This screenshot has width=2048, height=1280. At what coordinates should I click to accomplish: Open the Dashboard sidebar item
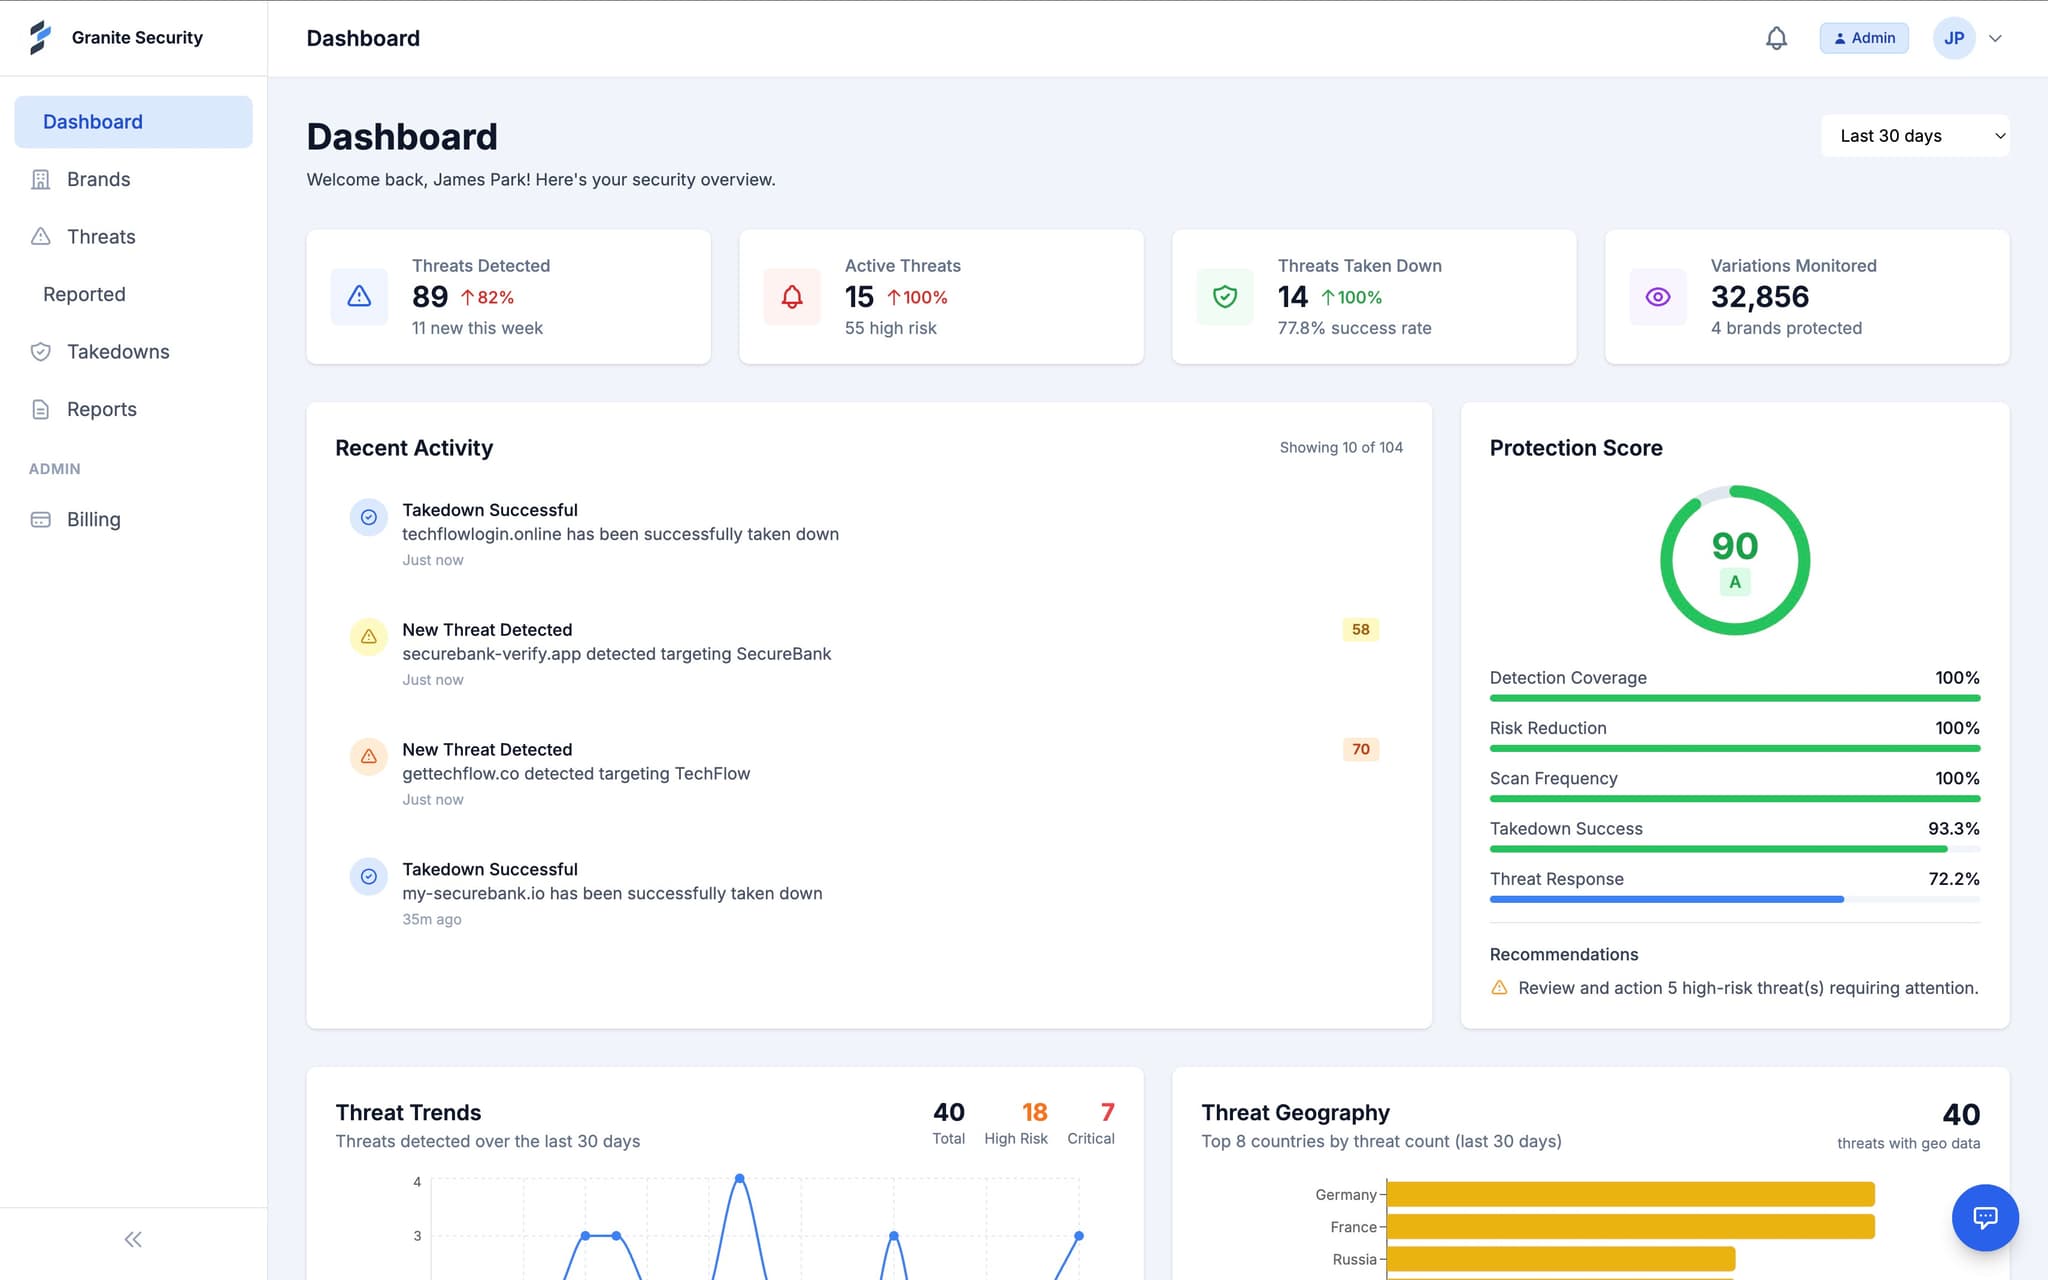[92, 121]
